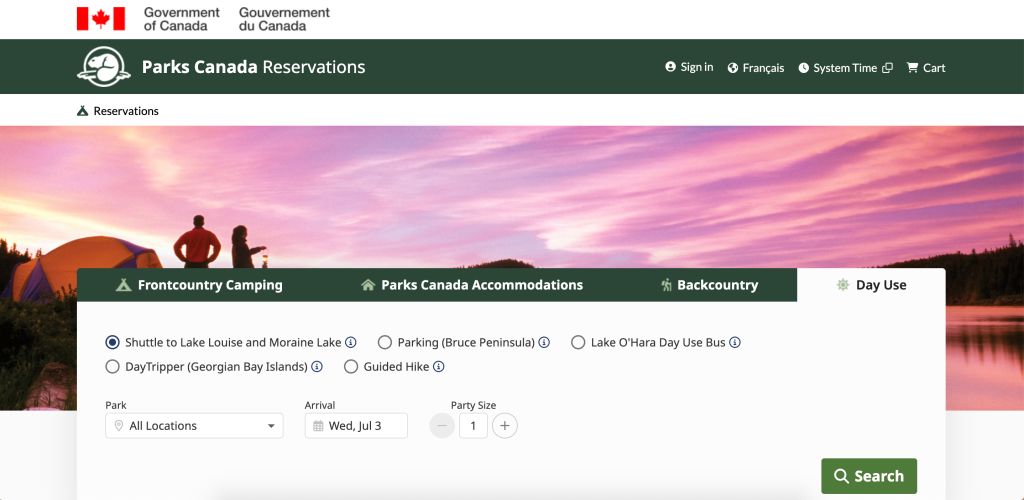
Task: Select DayTripper (Georgian Bay Islands) option
Action: [x=112, y=367]
